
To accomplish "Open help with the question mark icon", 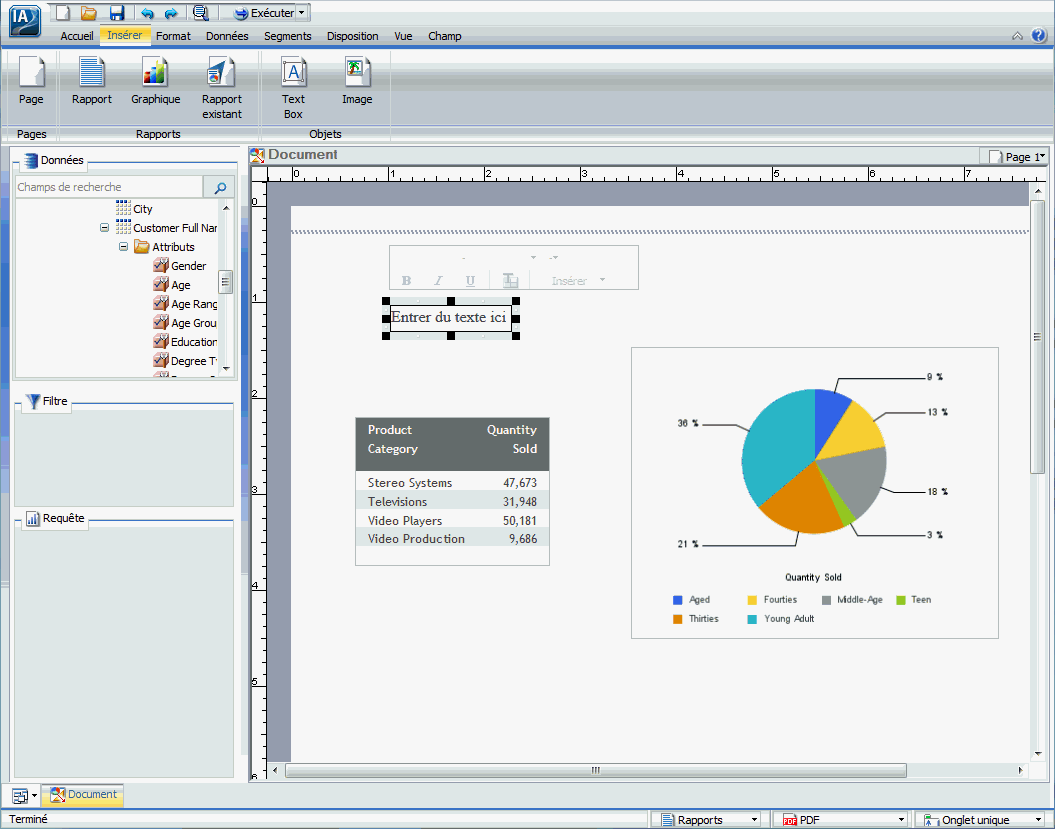I will click(x=1039, y=35).
